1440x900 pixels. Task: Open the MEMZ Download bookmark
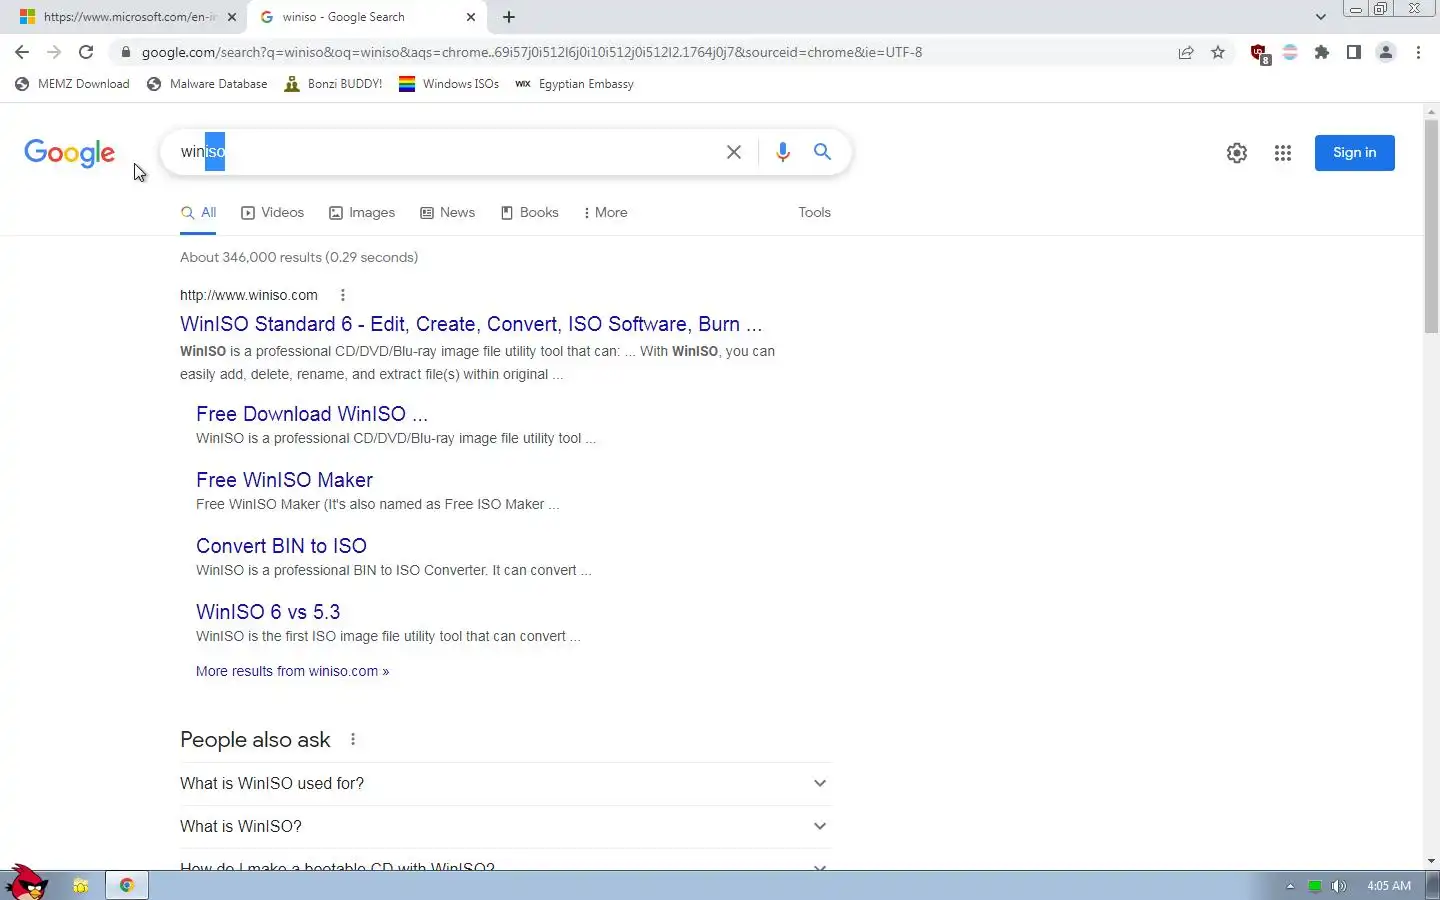pos(73,84)
